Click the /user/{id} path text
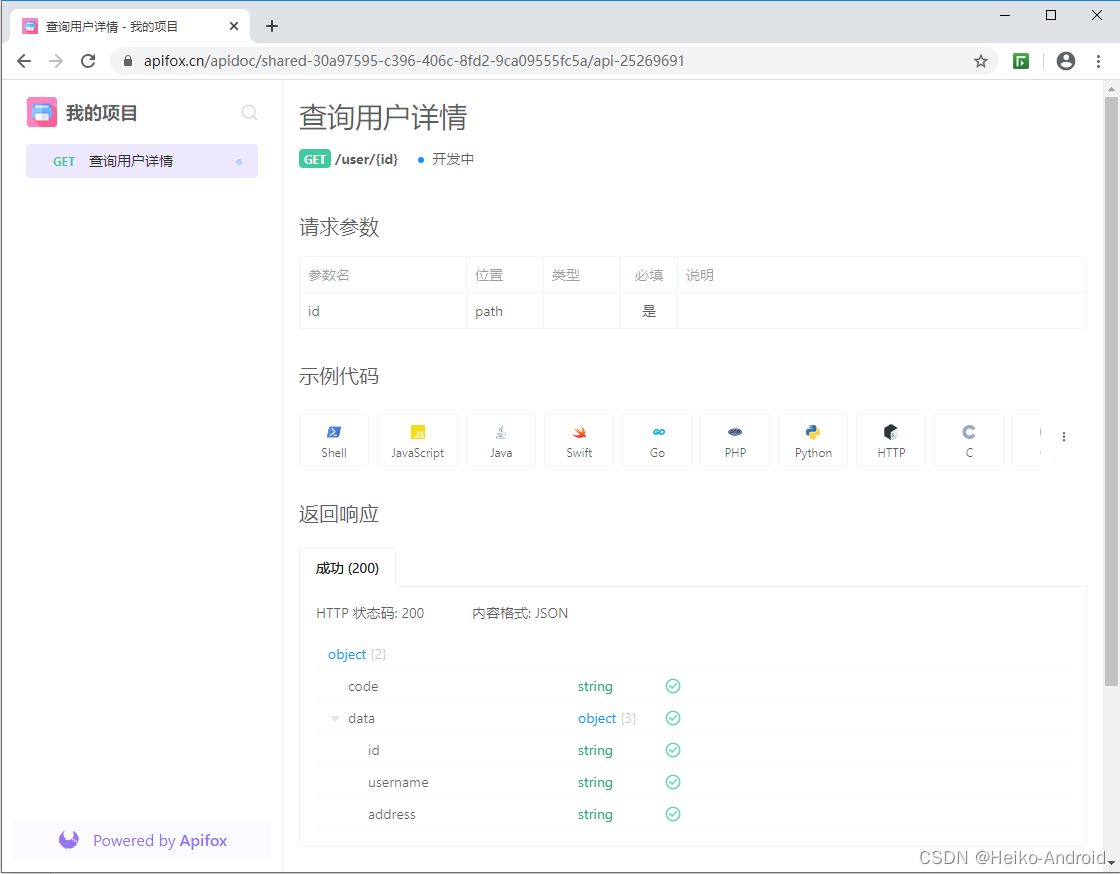 point(366,159)
